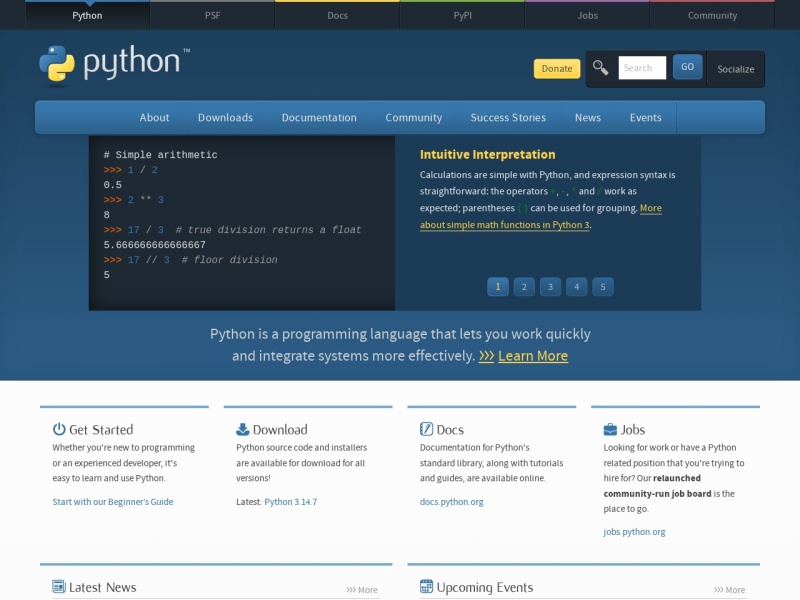Open Start with our Beginner's Guide link
This screenshot has height=600, width=800.
113,502
